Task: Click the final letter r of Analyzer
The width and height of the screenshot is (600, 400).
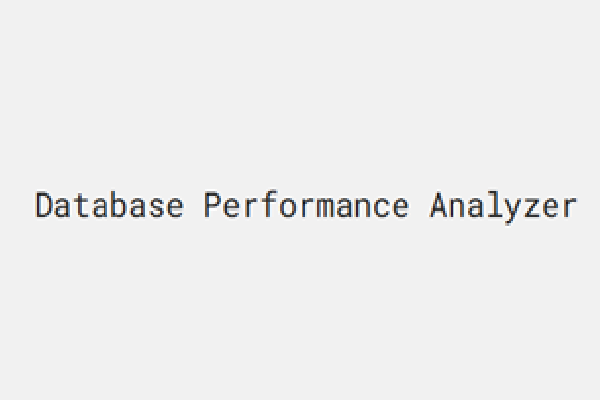Action: (x=568, y=205)
